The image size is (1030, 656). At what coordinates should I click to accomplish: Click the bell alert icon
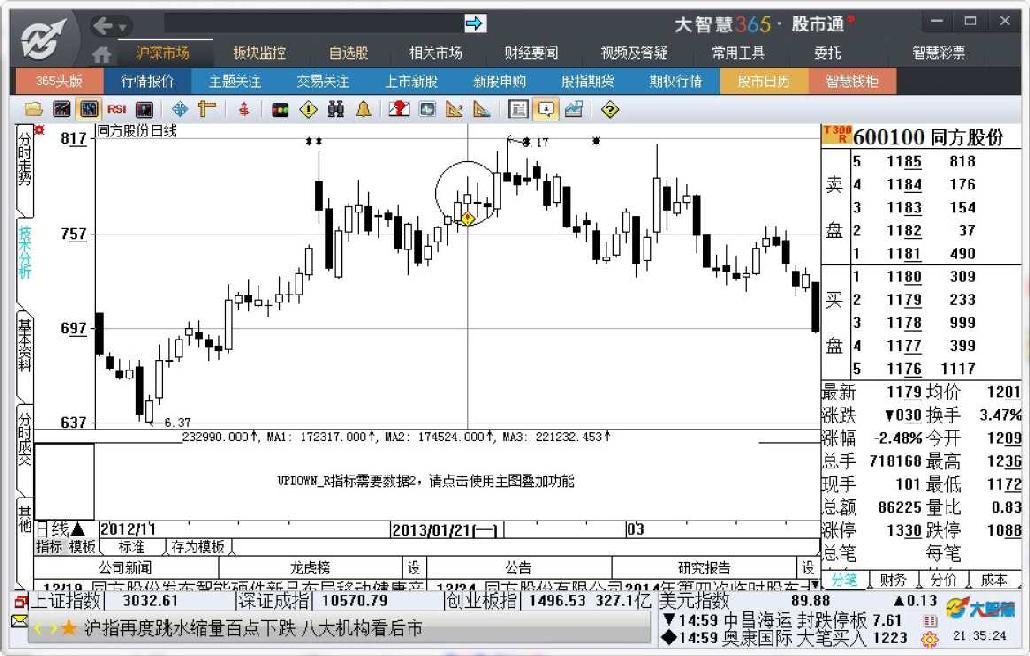[363, 109]
